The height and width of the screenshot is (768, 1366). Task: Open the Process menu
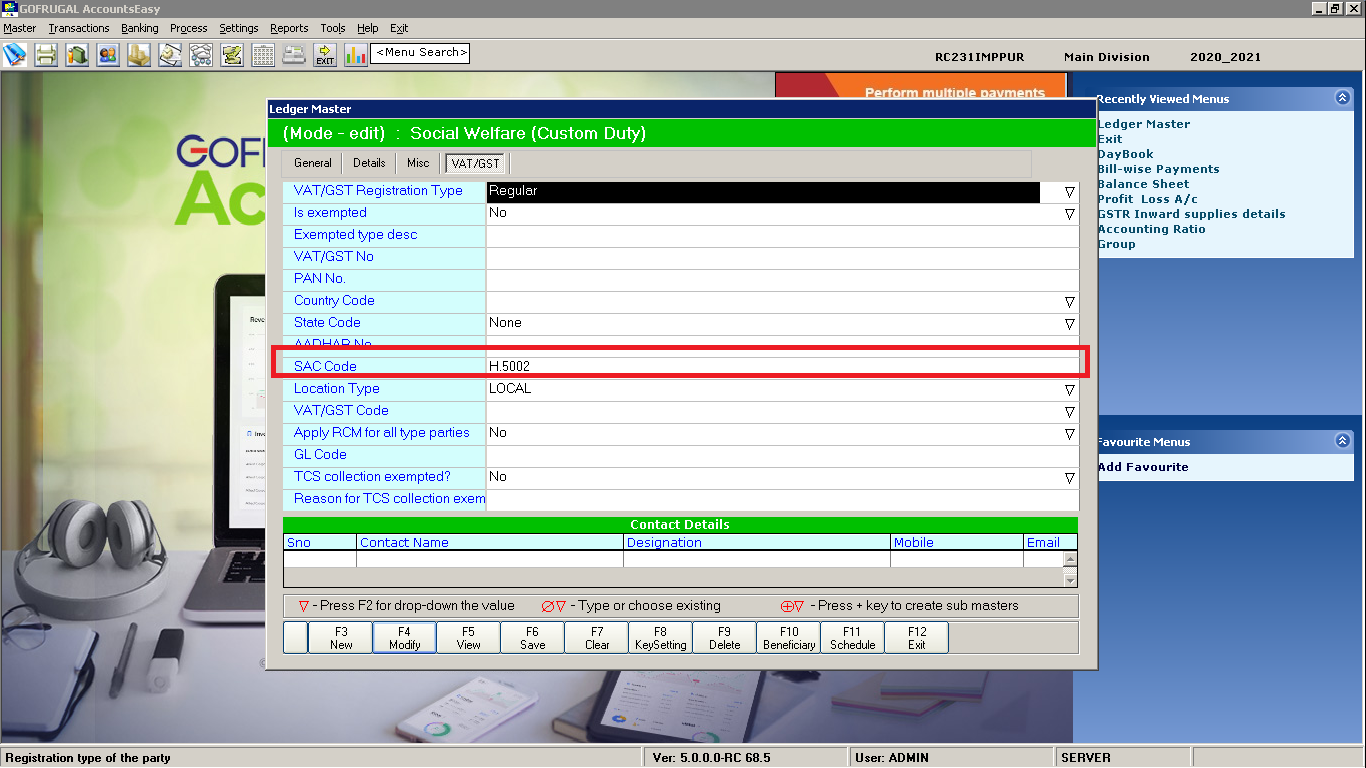(x=189, y=28)
